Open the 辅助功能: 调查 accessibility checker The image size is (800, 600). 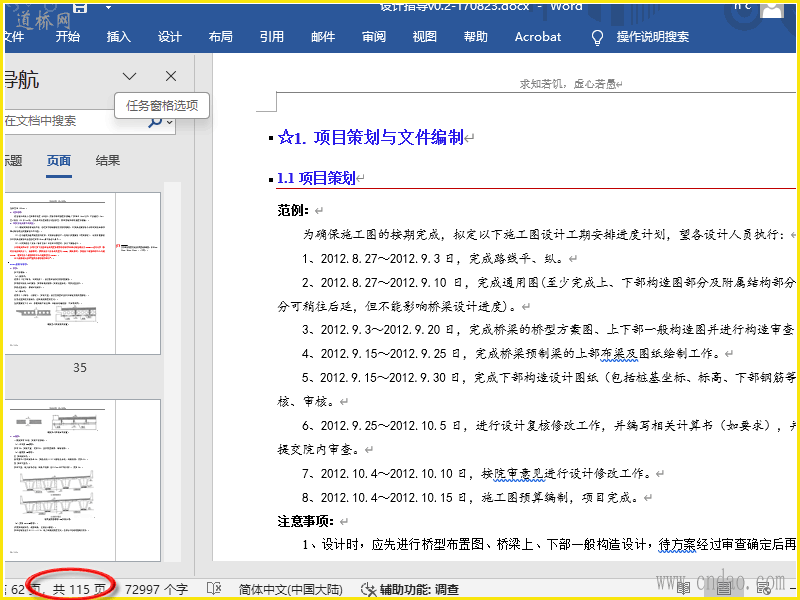410,589
